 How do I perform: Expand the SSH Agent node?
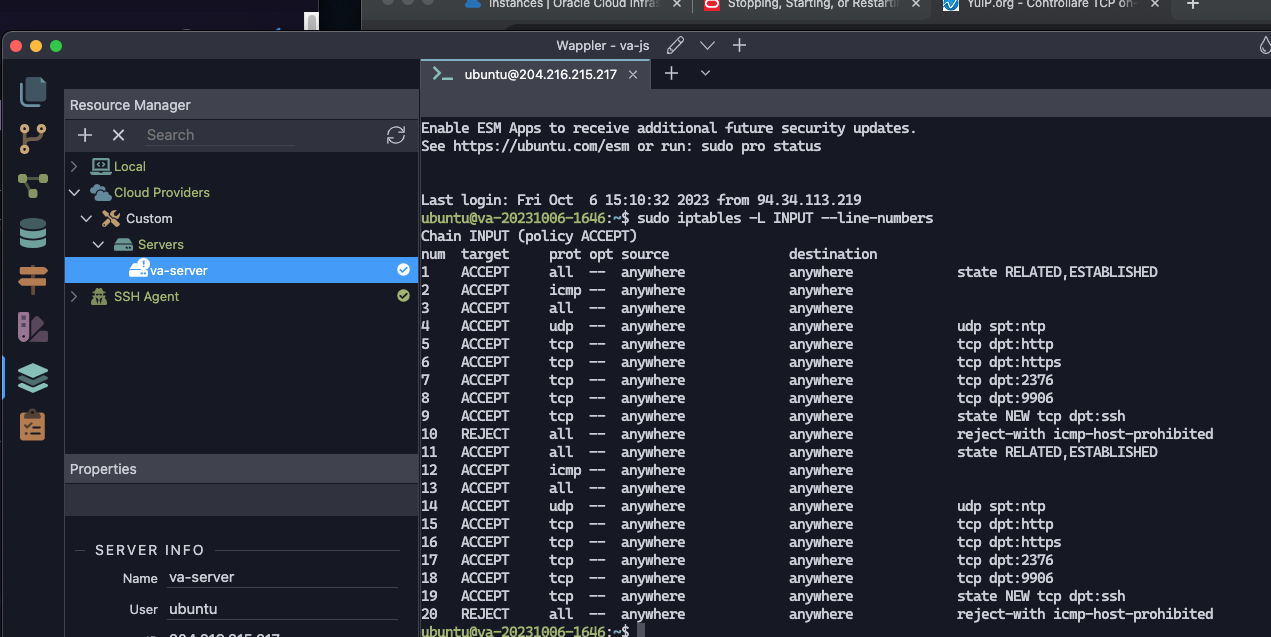74,296
